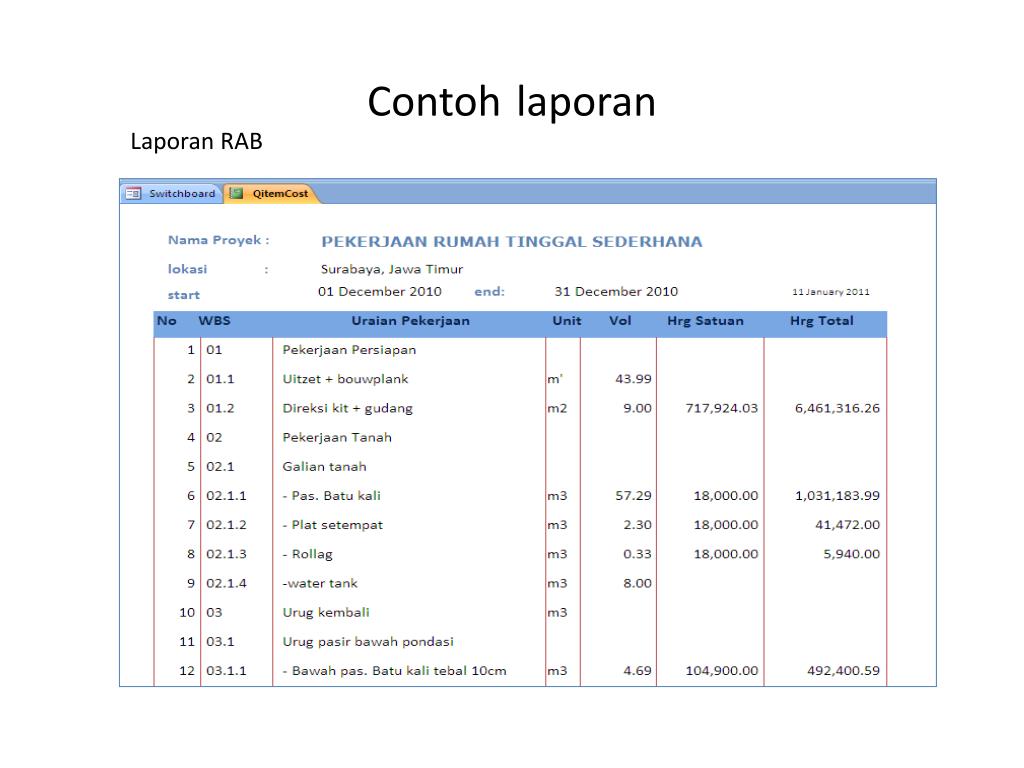Select the Direksi kit + gudang entry
This screenshot has width=1024, height=768.
347,408
